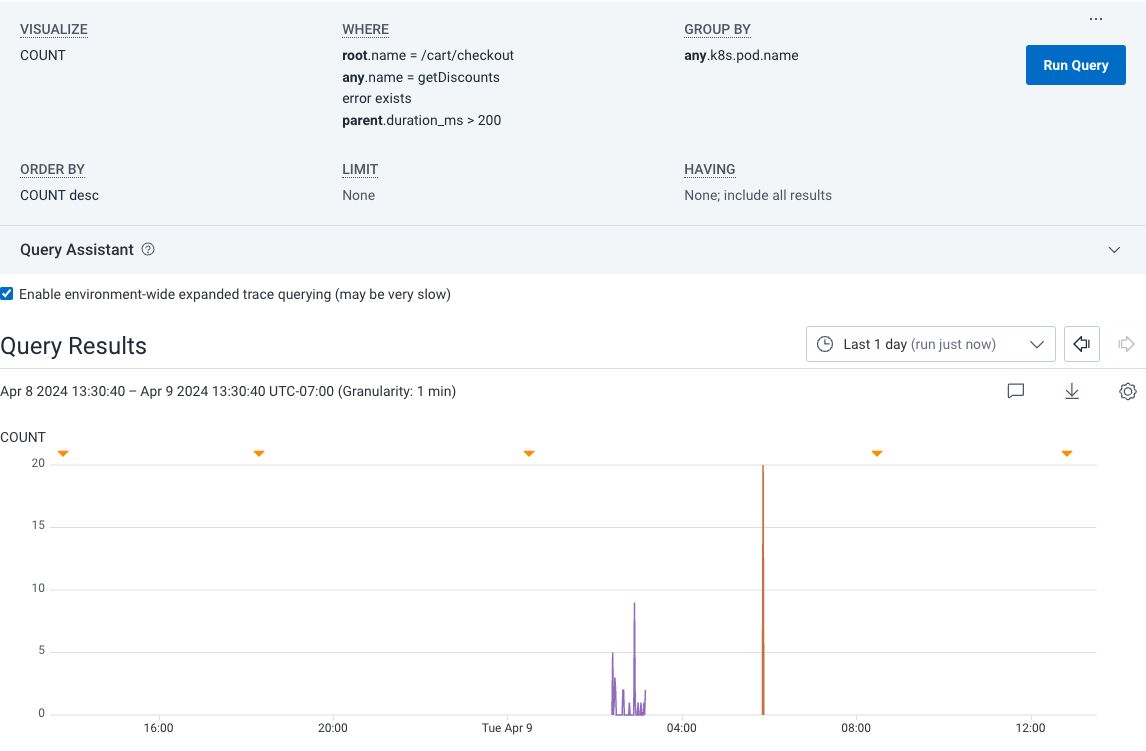Screen dimensions: 1146x751
Task: Click the None value under LIMIT
Action: (358, 195)
